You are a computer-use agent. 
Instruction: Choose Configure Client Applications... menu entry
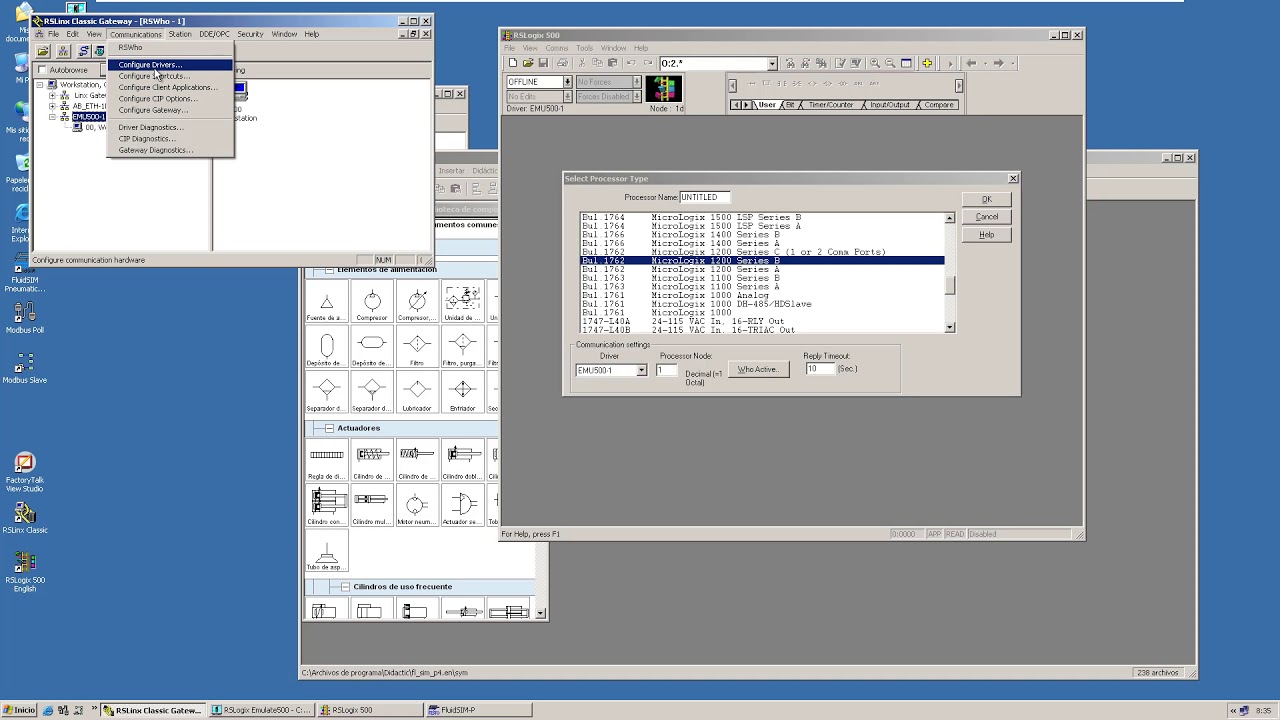coord(170,87)
